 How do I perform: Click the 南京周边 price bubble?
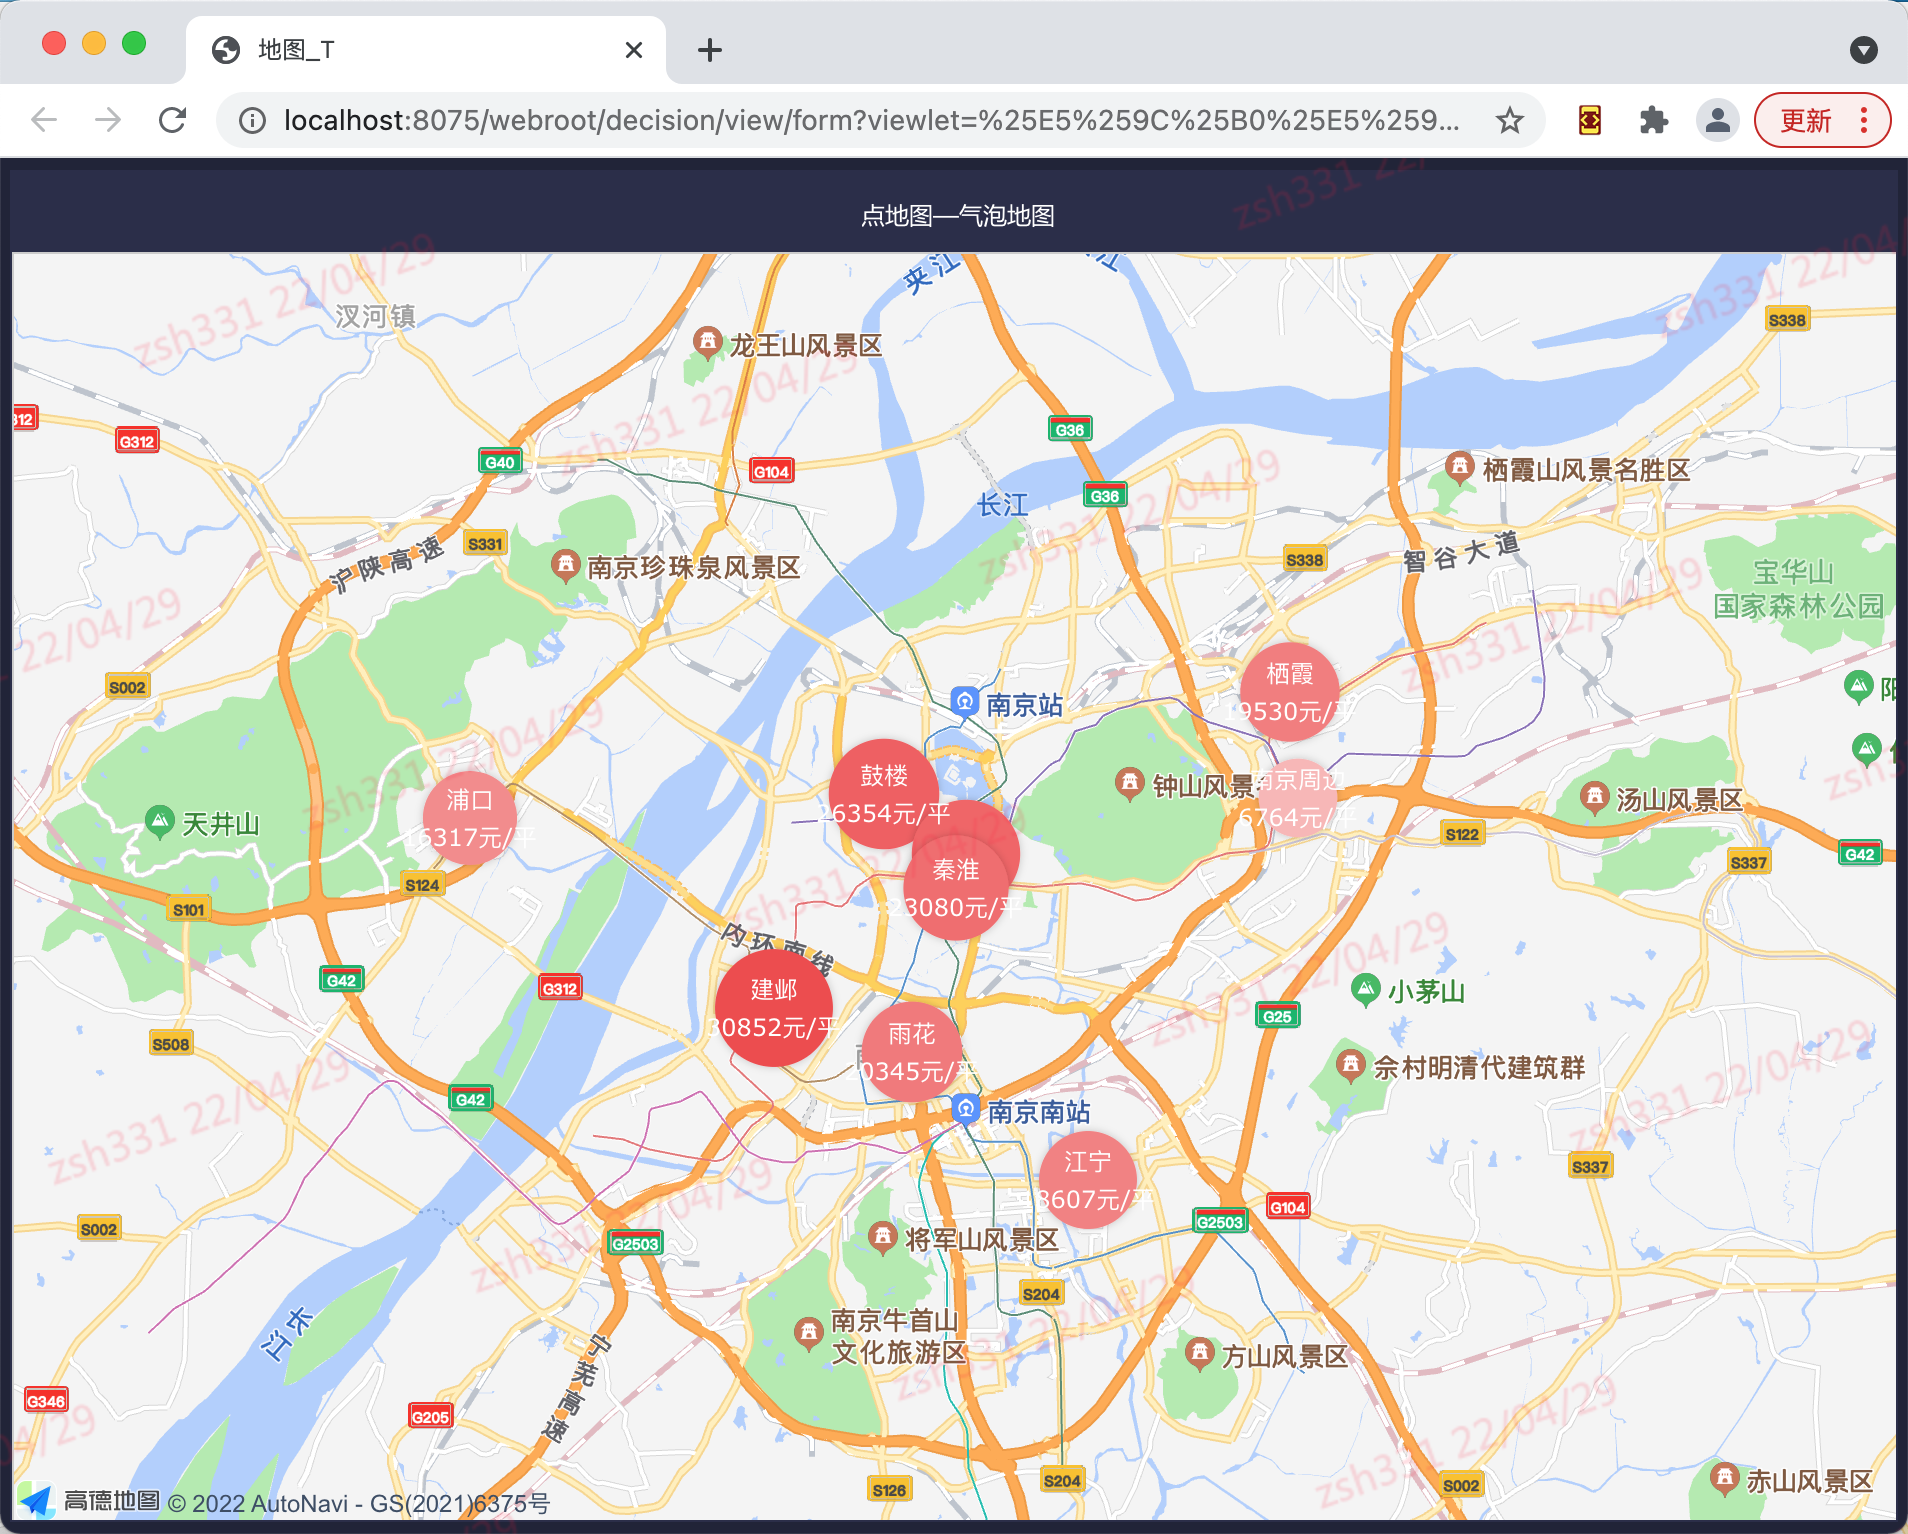point(1298,798)
